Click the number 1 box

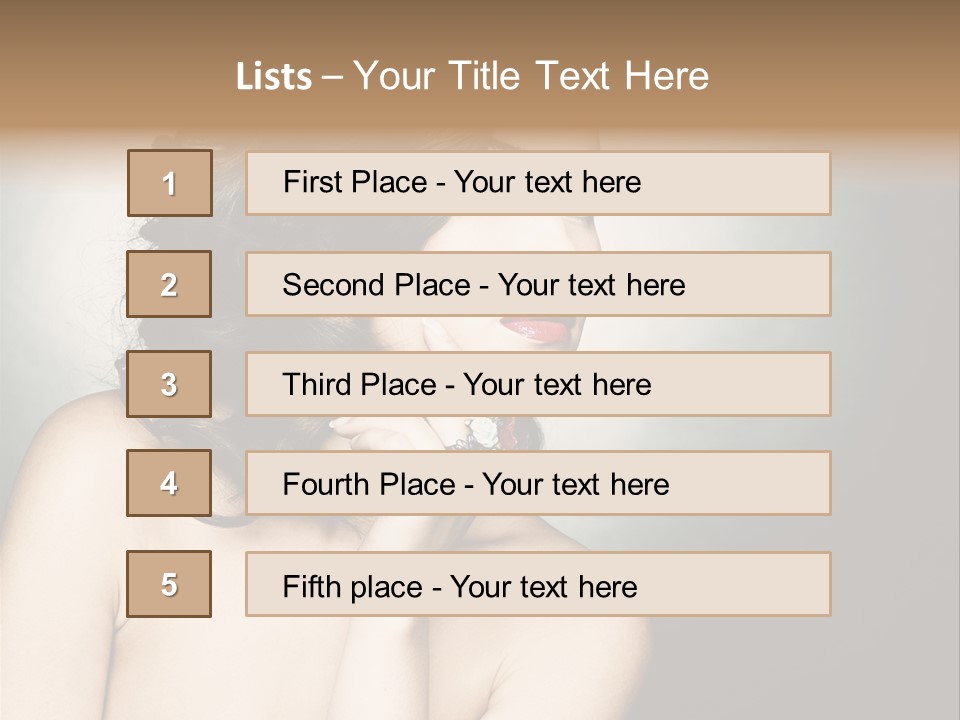pos(169,183)
